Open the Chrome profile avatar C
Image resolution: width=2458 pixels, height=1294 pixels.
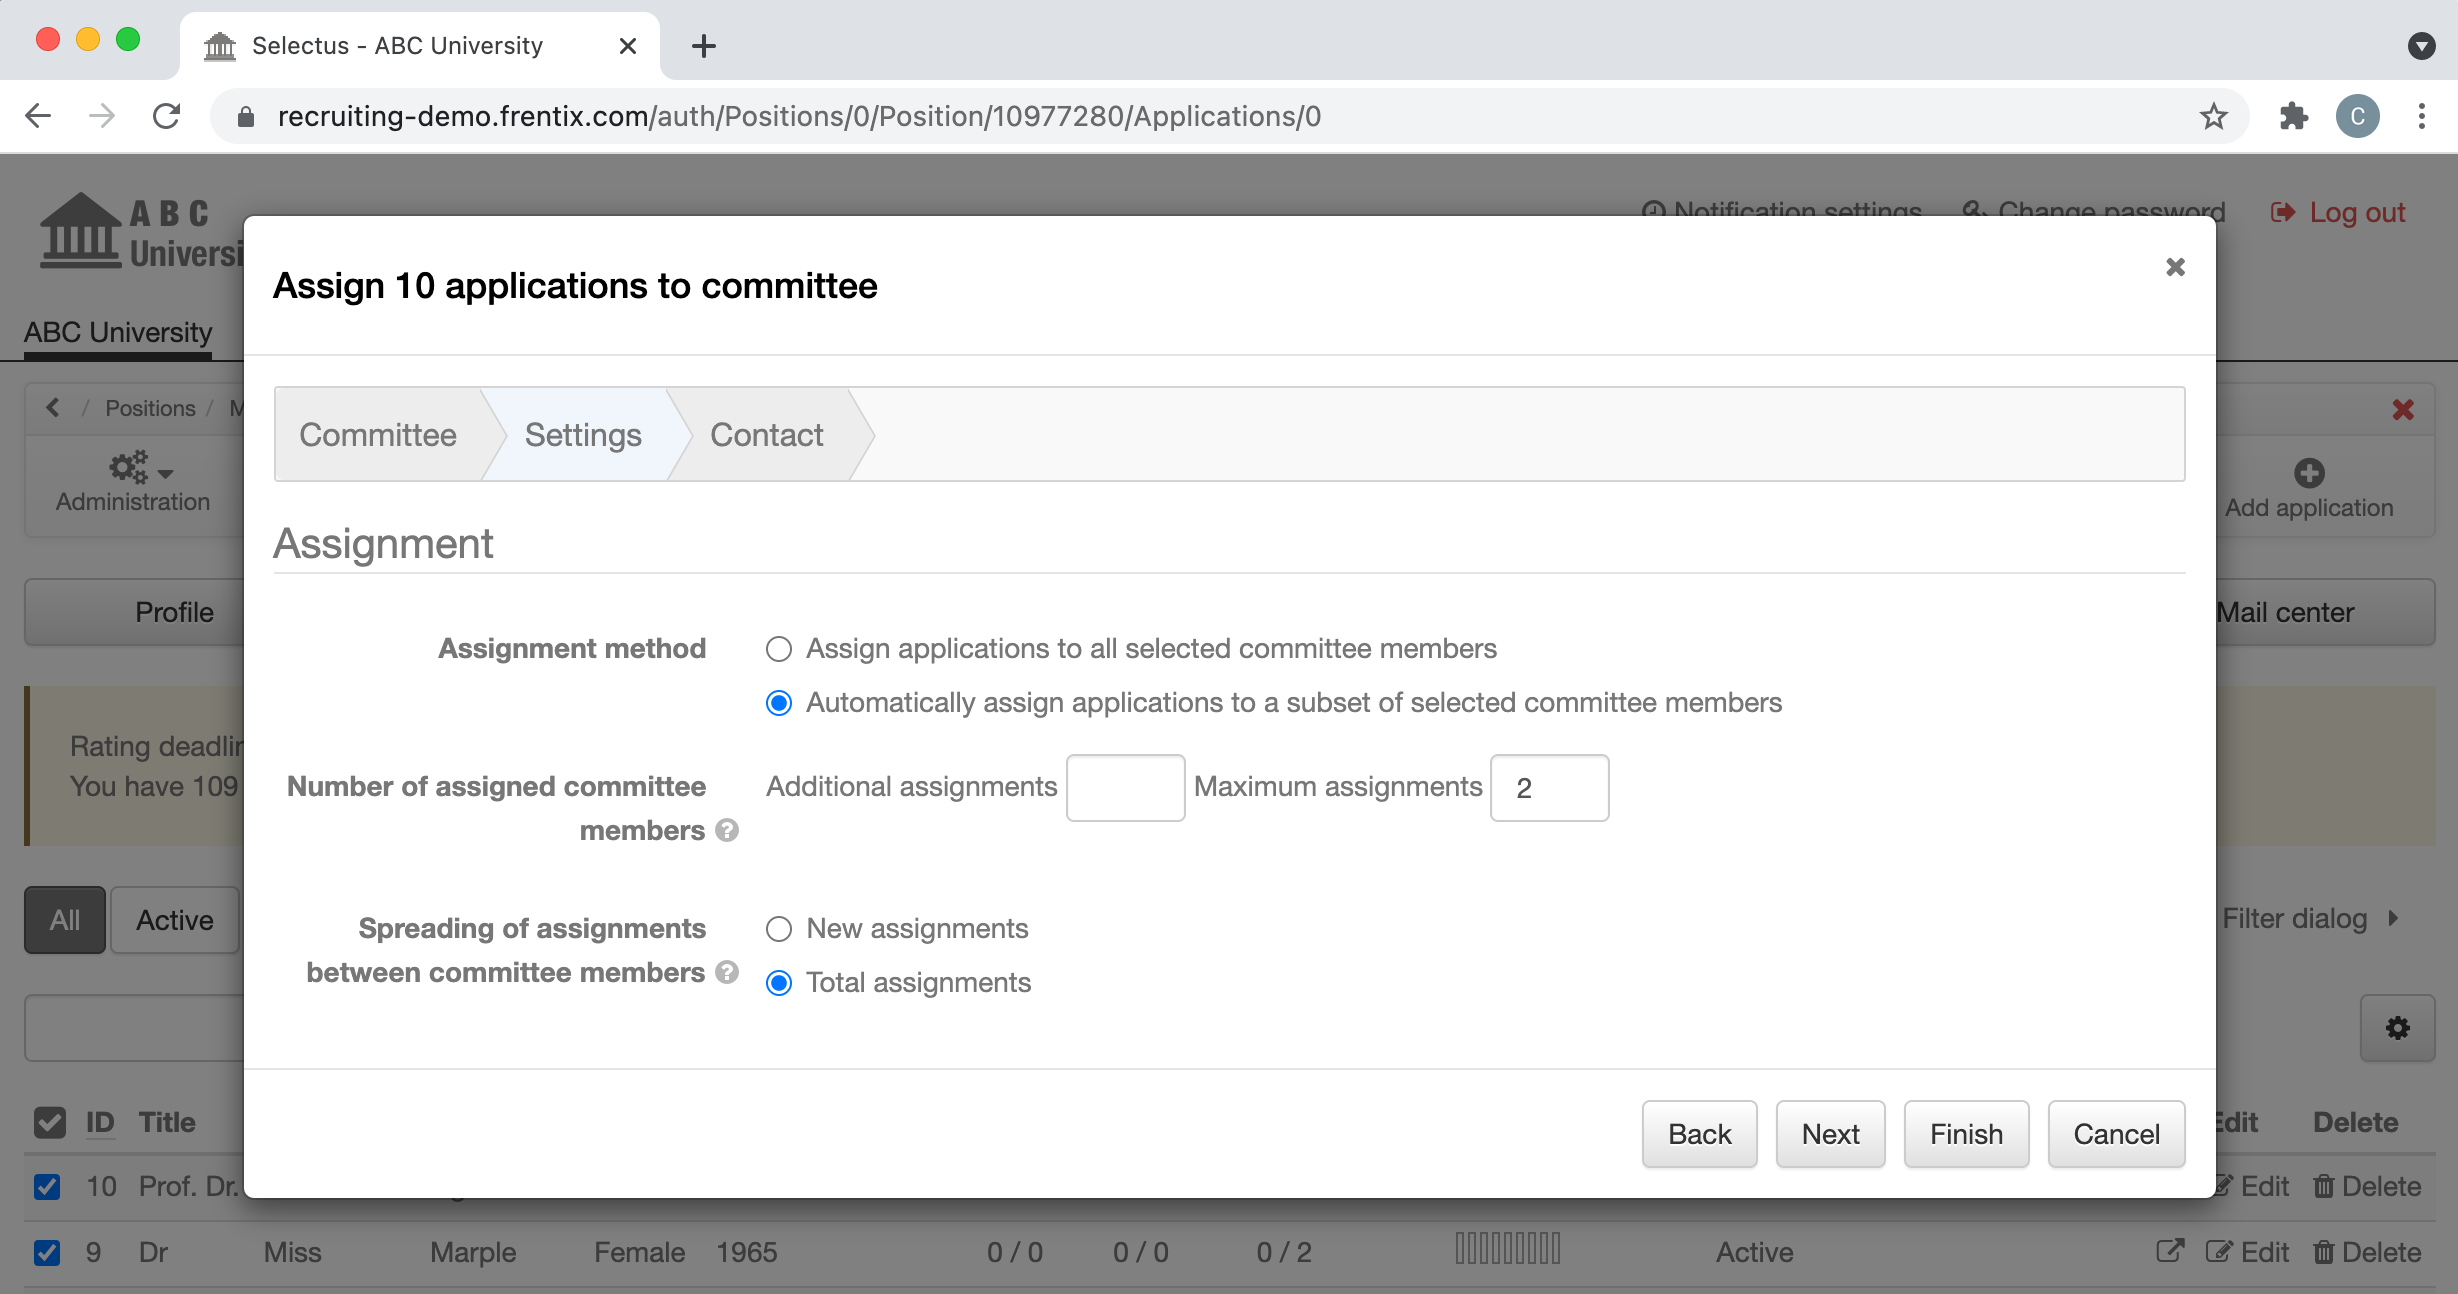point(2357,116)
